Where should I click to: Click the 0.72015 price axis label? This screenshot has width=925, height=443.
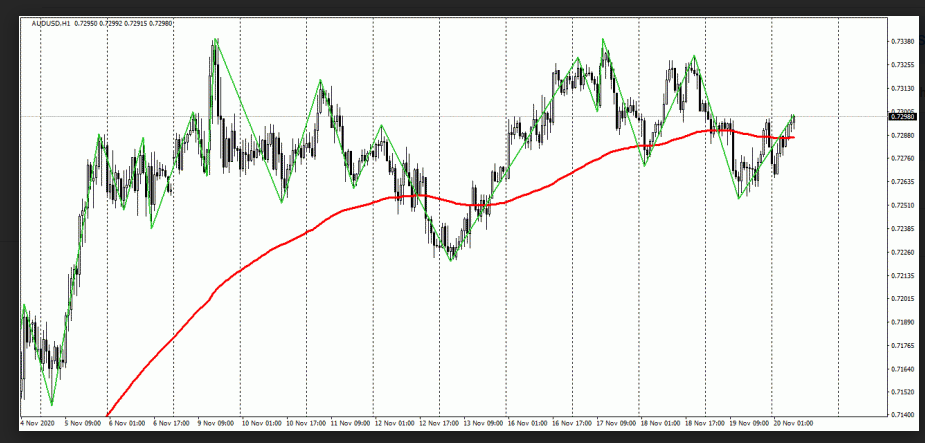(x=903, y=298)
